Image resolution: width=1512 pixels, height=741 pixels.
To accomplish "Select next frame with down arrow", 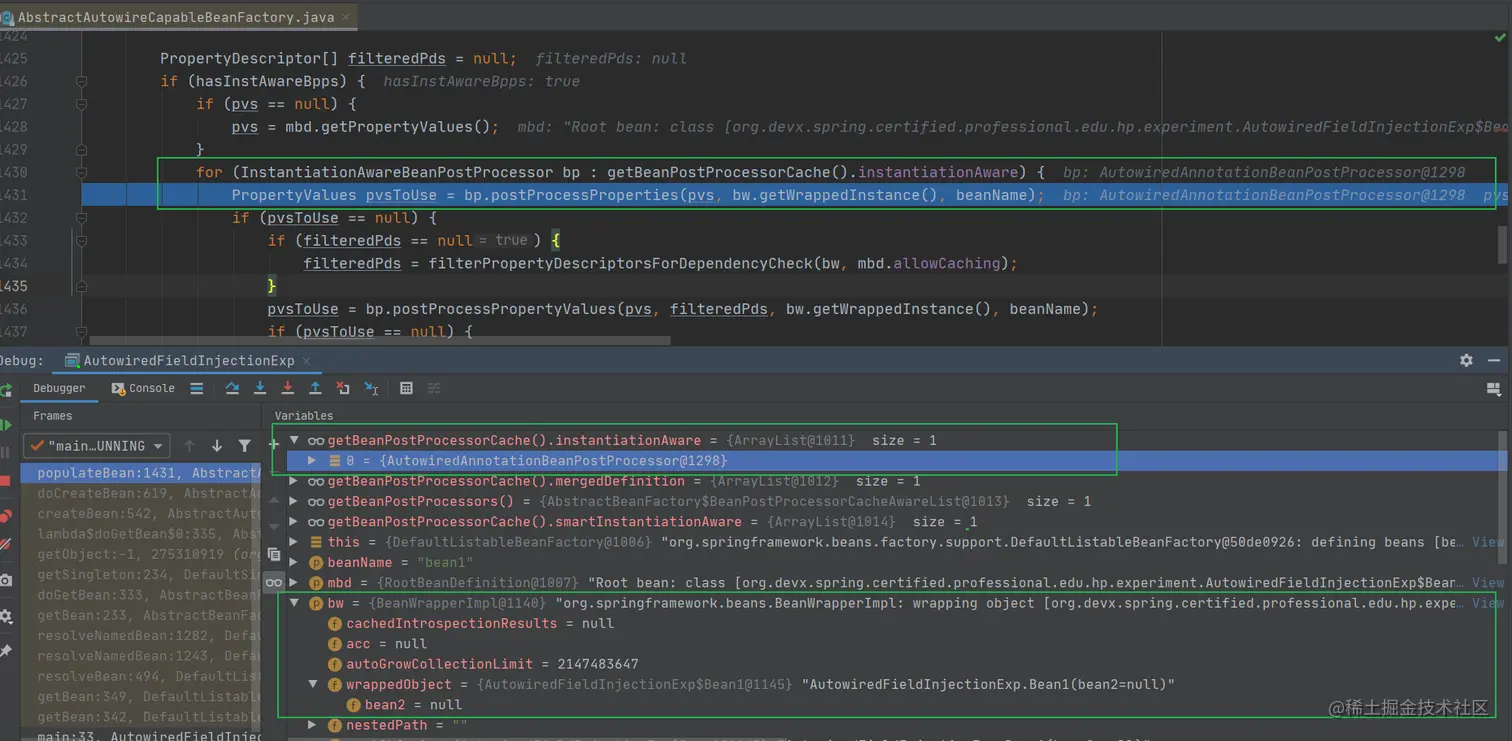I will 216,446.
